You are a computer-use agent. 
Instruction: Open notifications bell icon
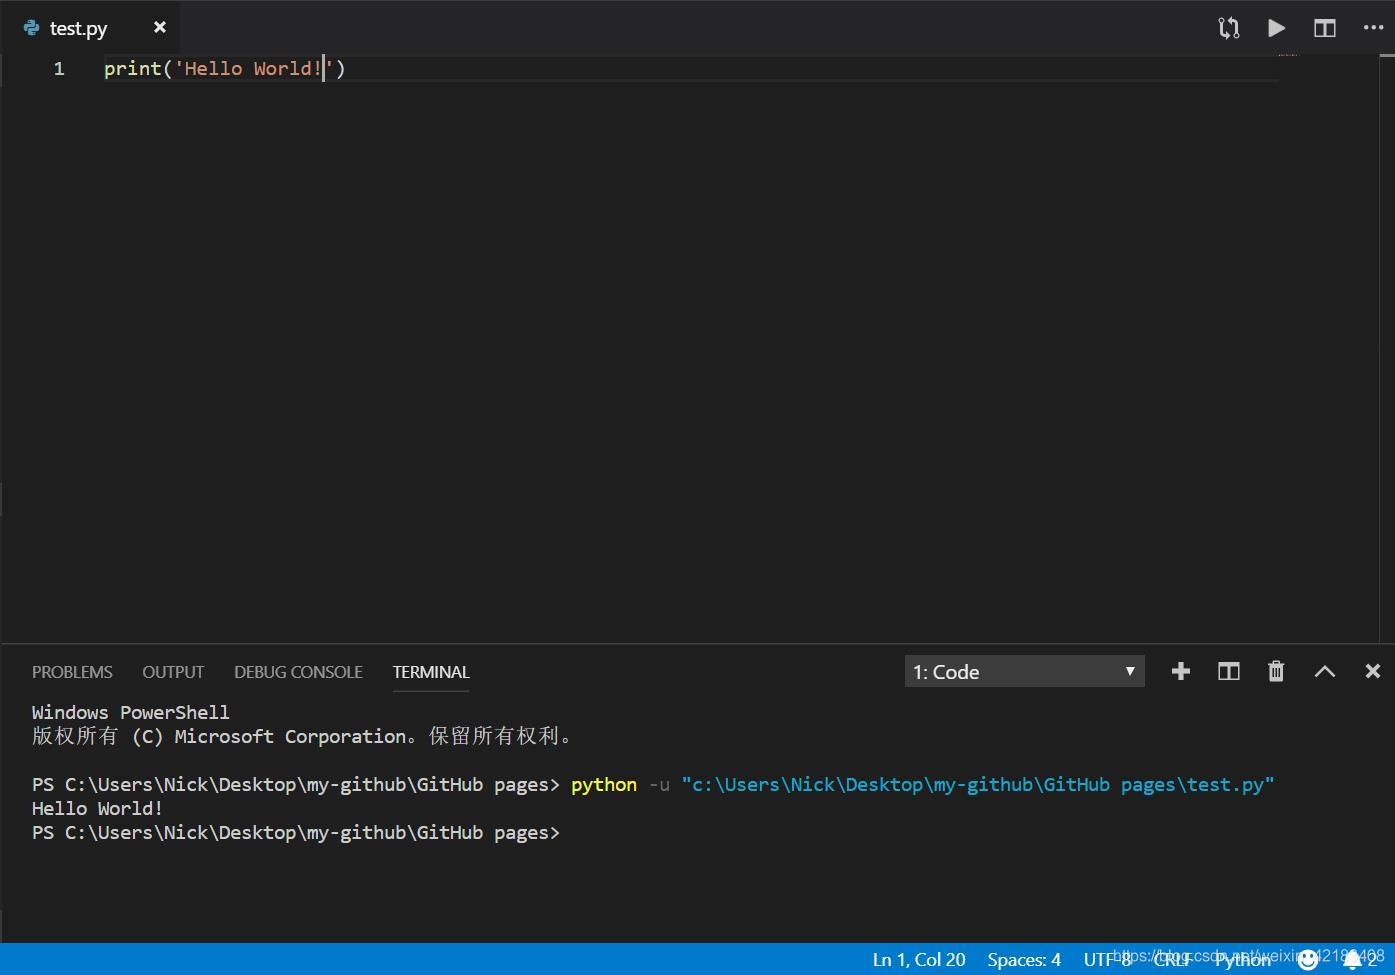pos(1352,960)
